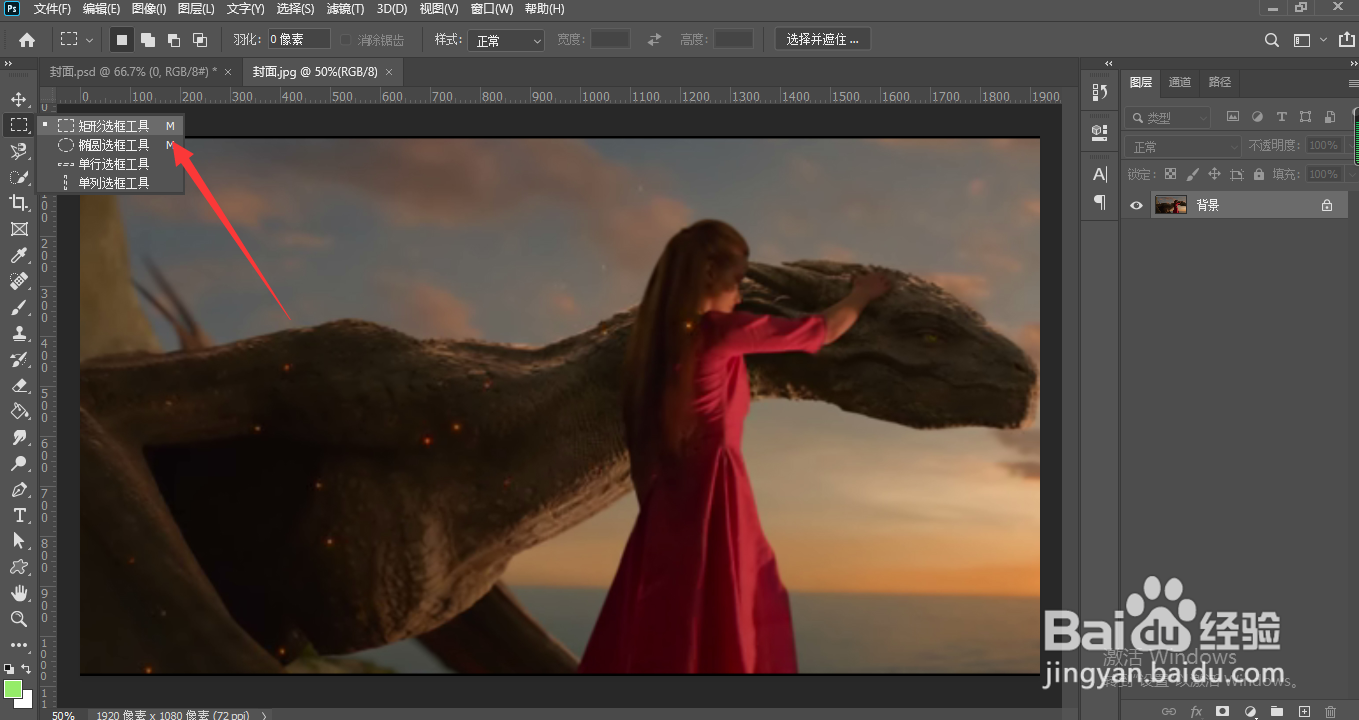Select the Path Selection tool
Screen dimensions: 1359x720
click(18, 541)
